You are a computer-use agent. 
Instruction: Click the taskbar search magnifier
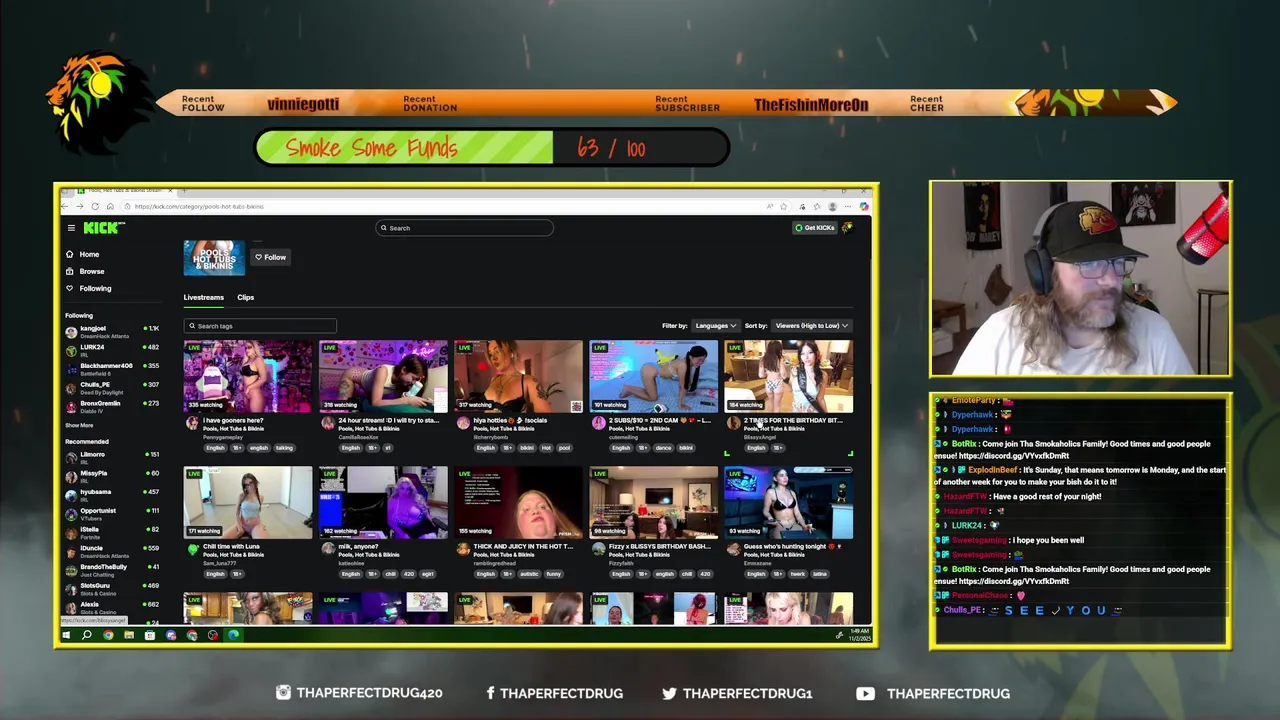pos(87,635)
